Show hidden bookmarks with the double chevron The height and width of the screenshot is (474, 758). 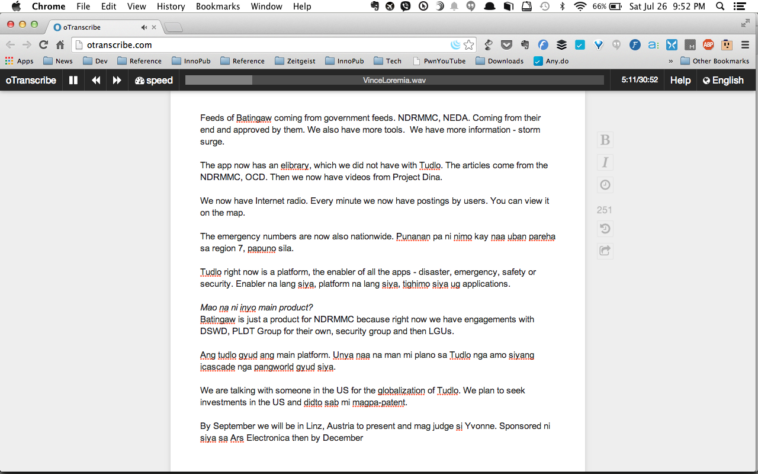point(671,61)
